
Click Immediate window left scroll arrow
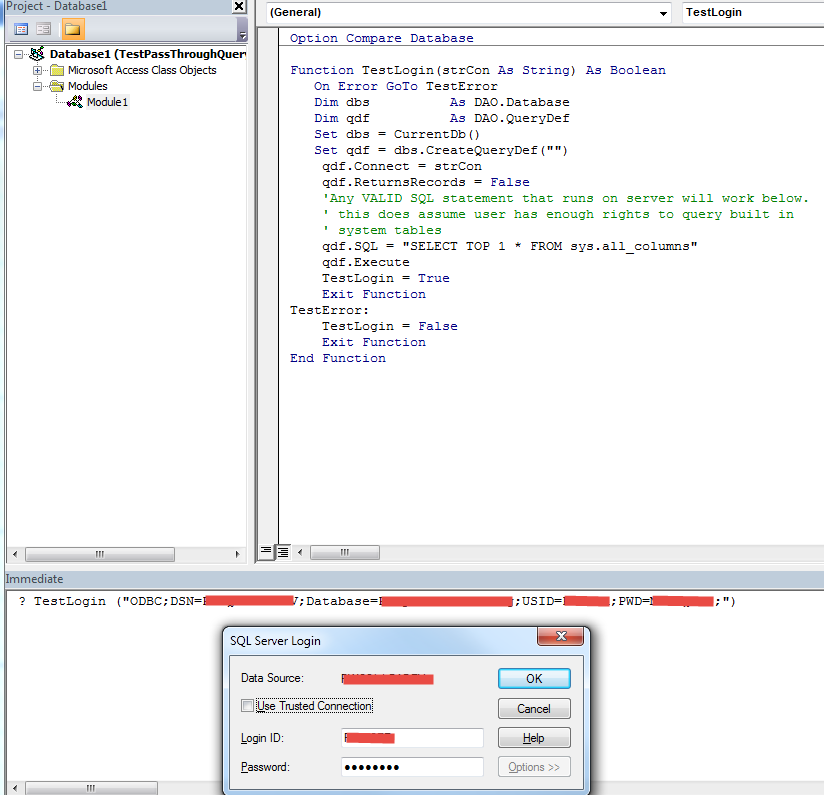(x=15, y=788)
